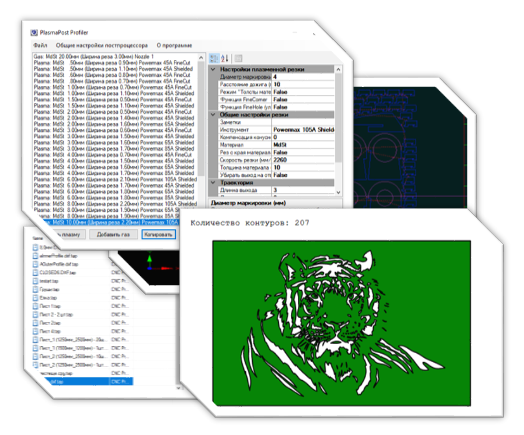Click the red X-axis arrow in 3D view
Viewport: 524px width, 435px height.
coord(166,268)
